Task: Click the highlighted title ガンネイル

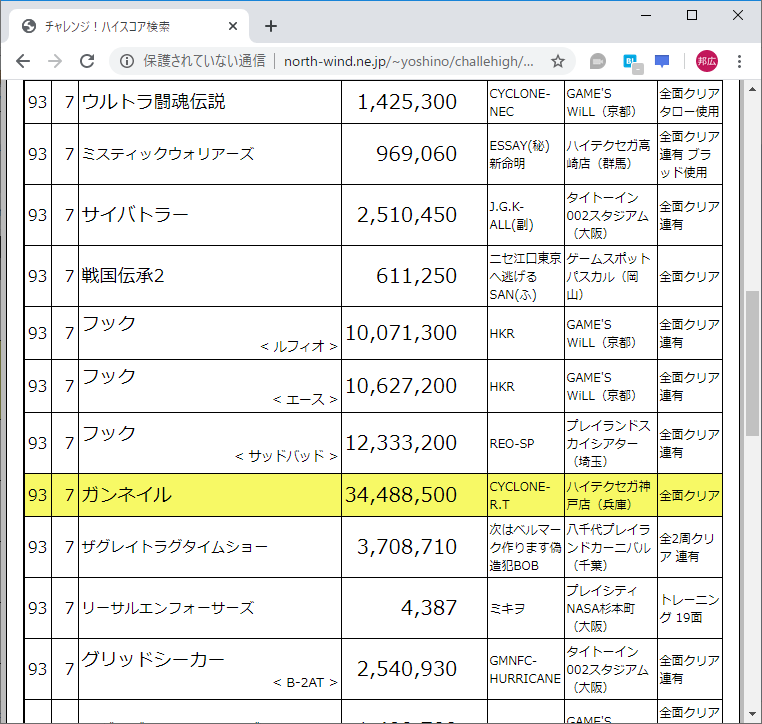Action: 126,495
